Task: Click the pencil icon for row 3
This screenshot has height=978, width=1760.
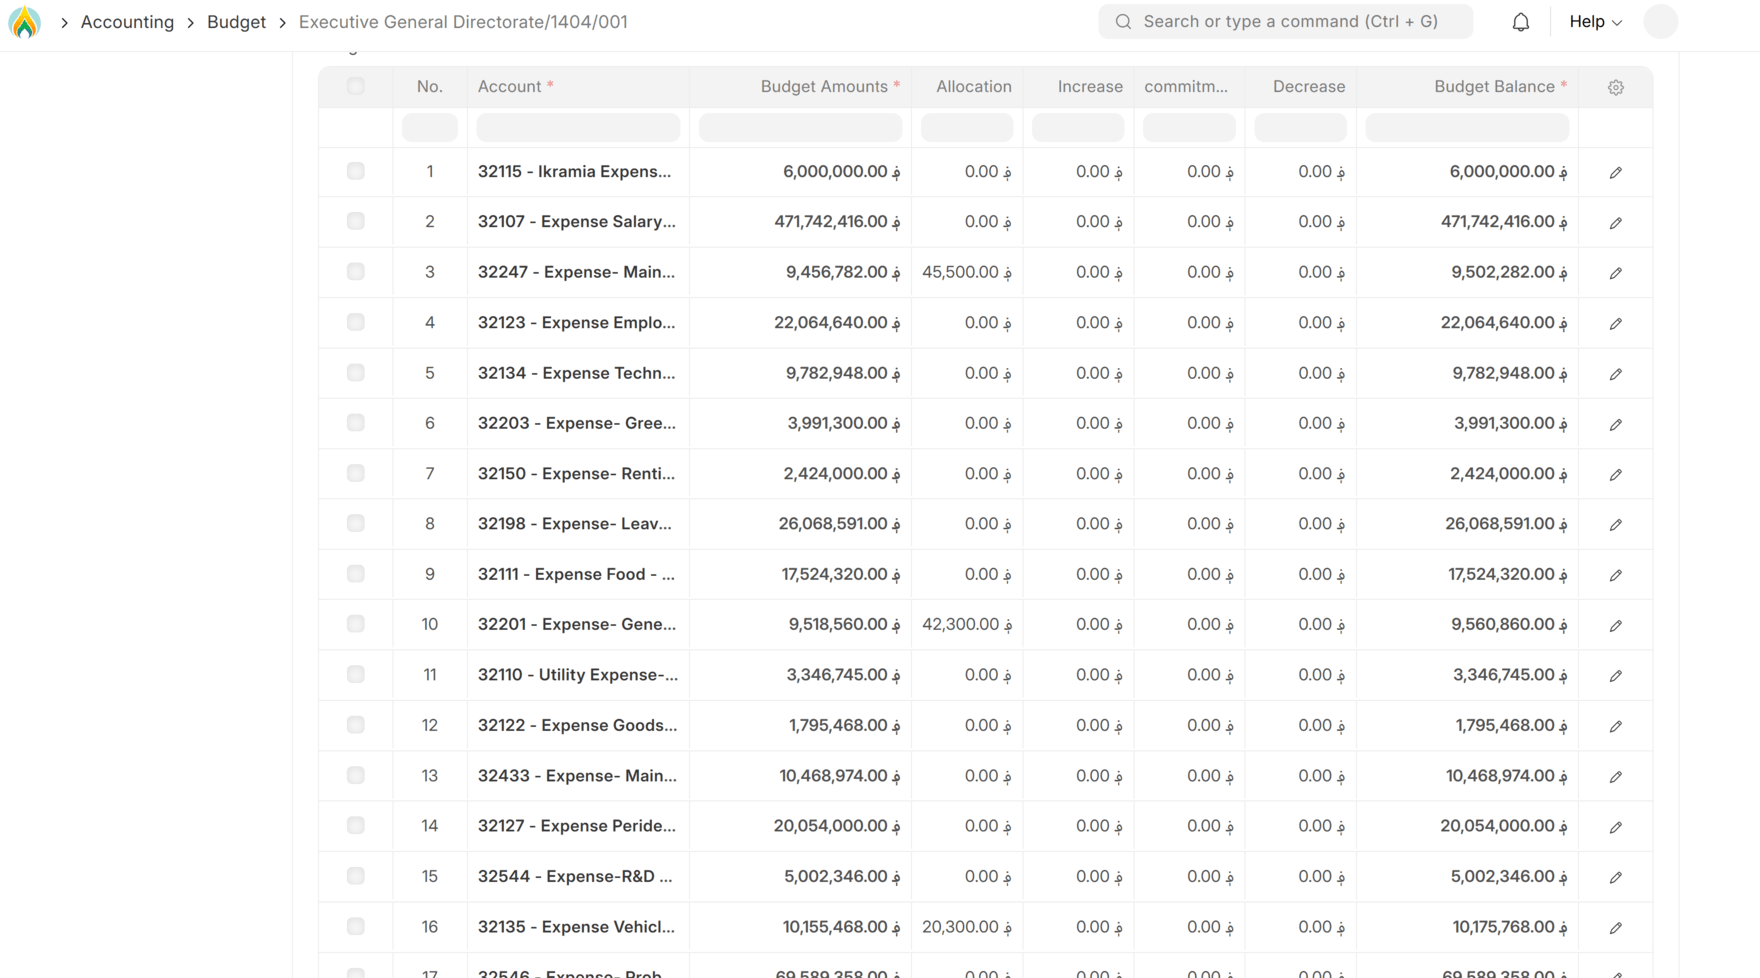Action: point(1615,273)
